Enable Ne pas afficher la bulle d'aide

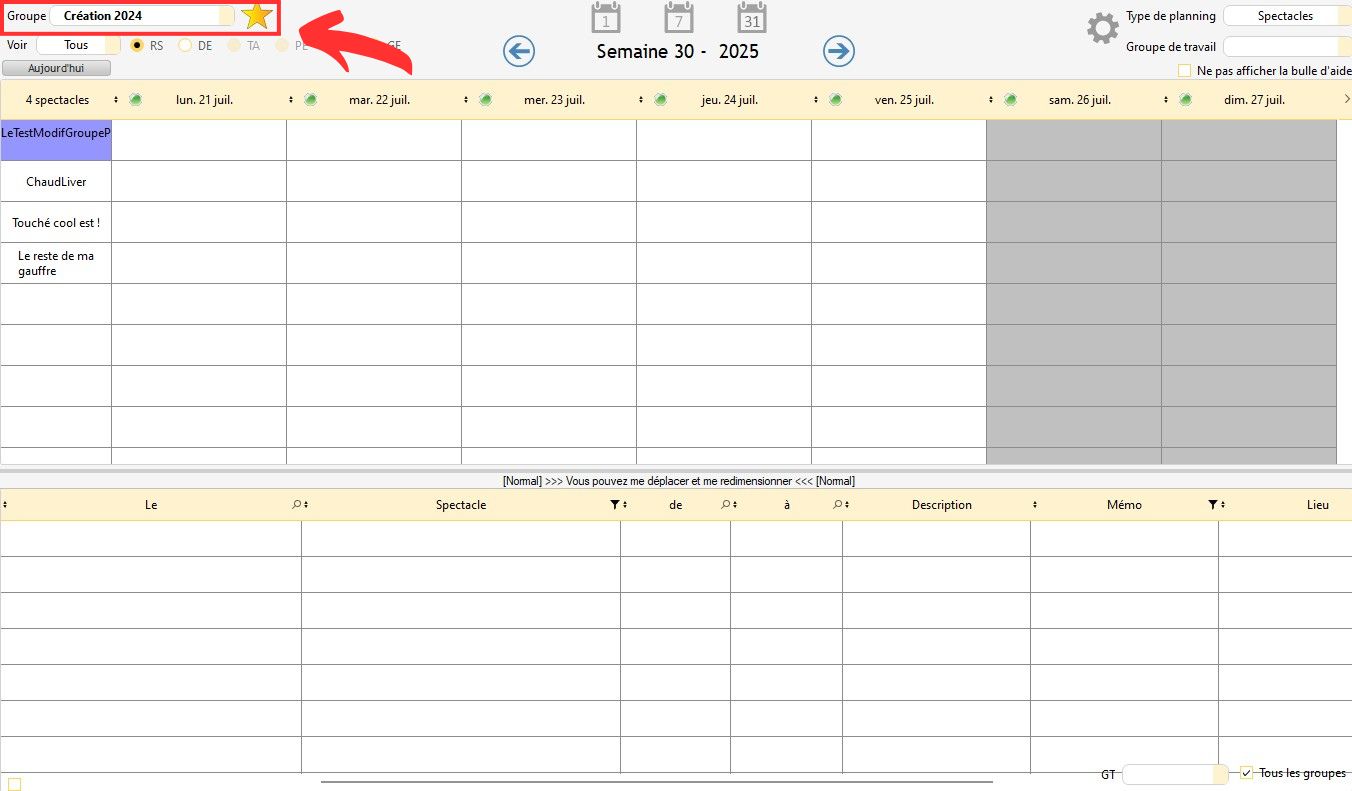(1184, 71)
